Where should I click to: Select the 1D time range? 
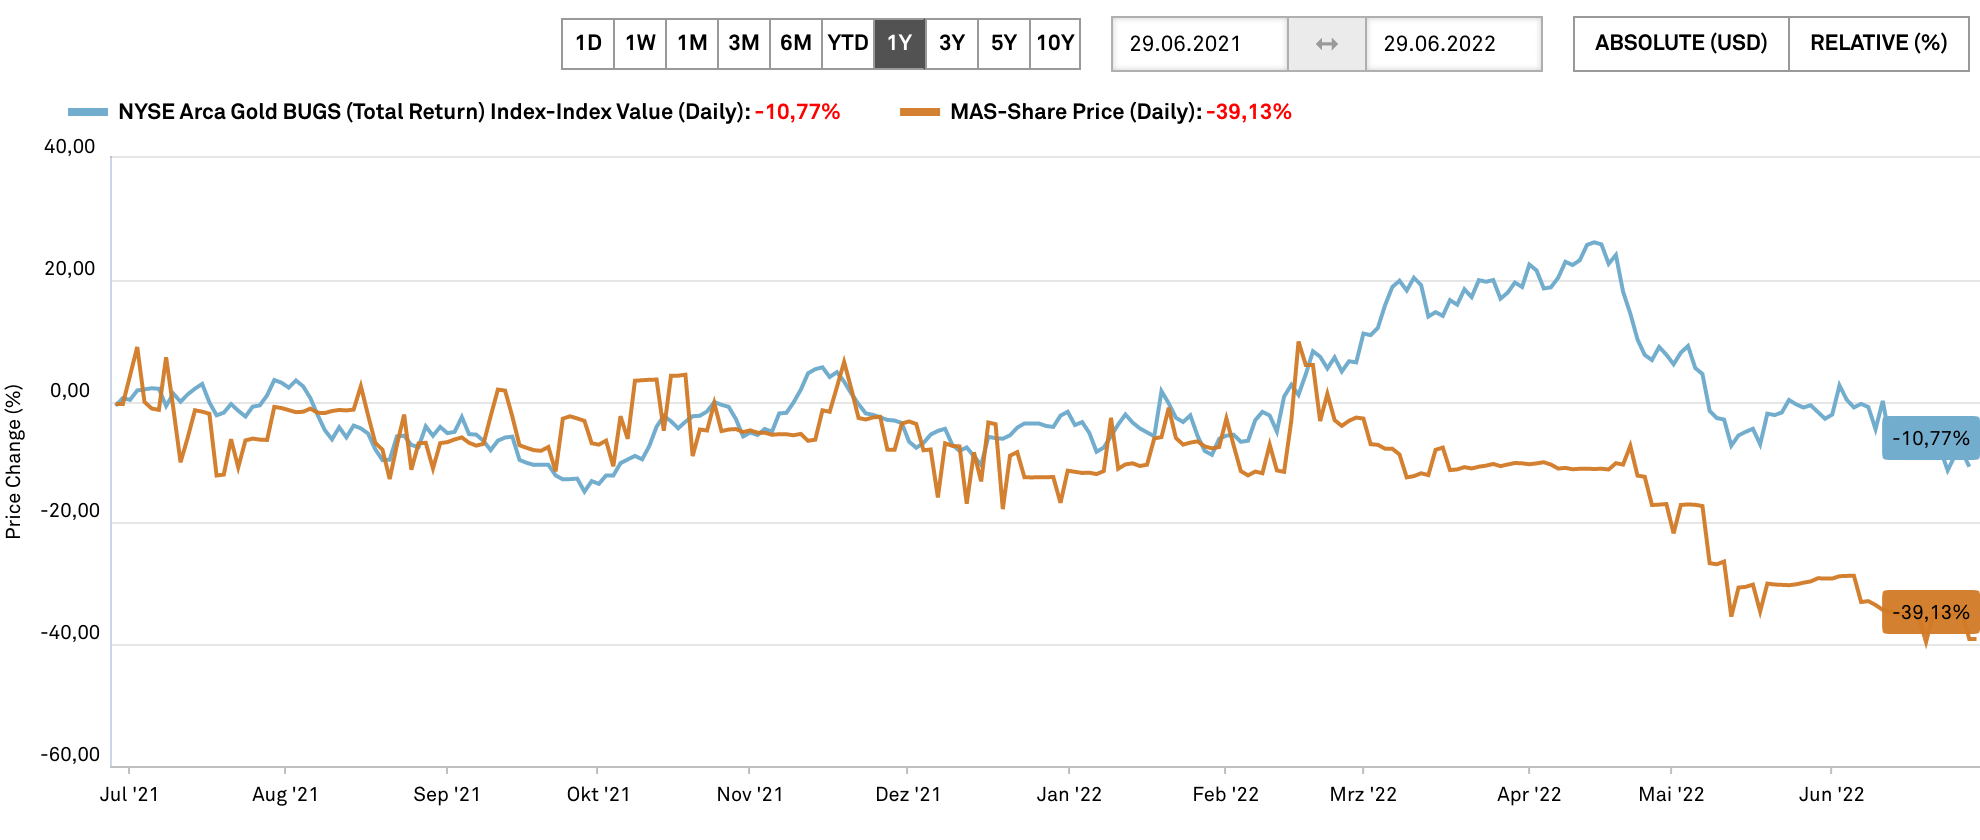588,44
